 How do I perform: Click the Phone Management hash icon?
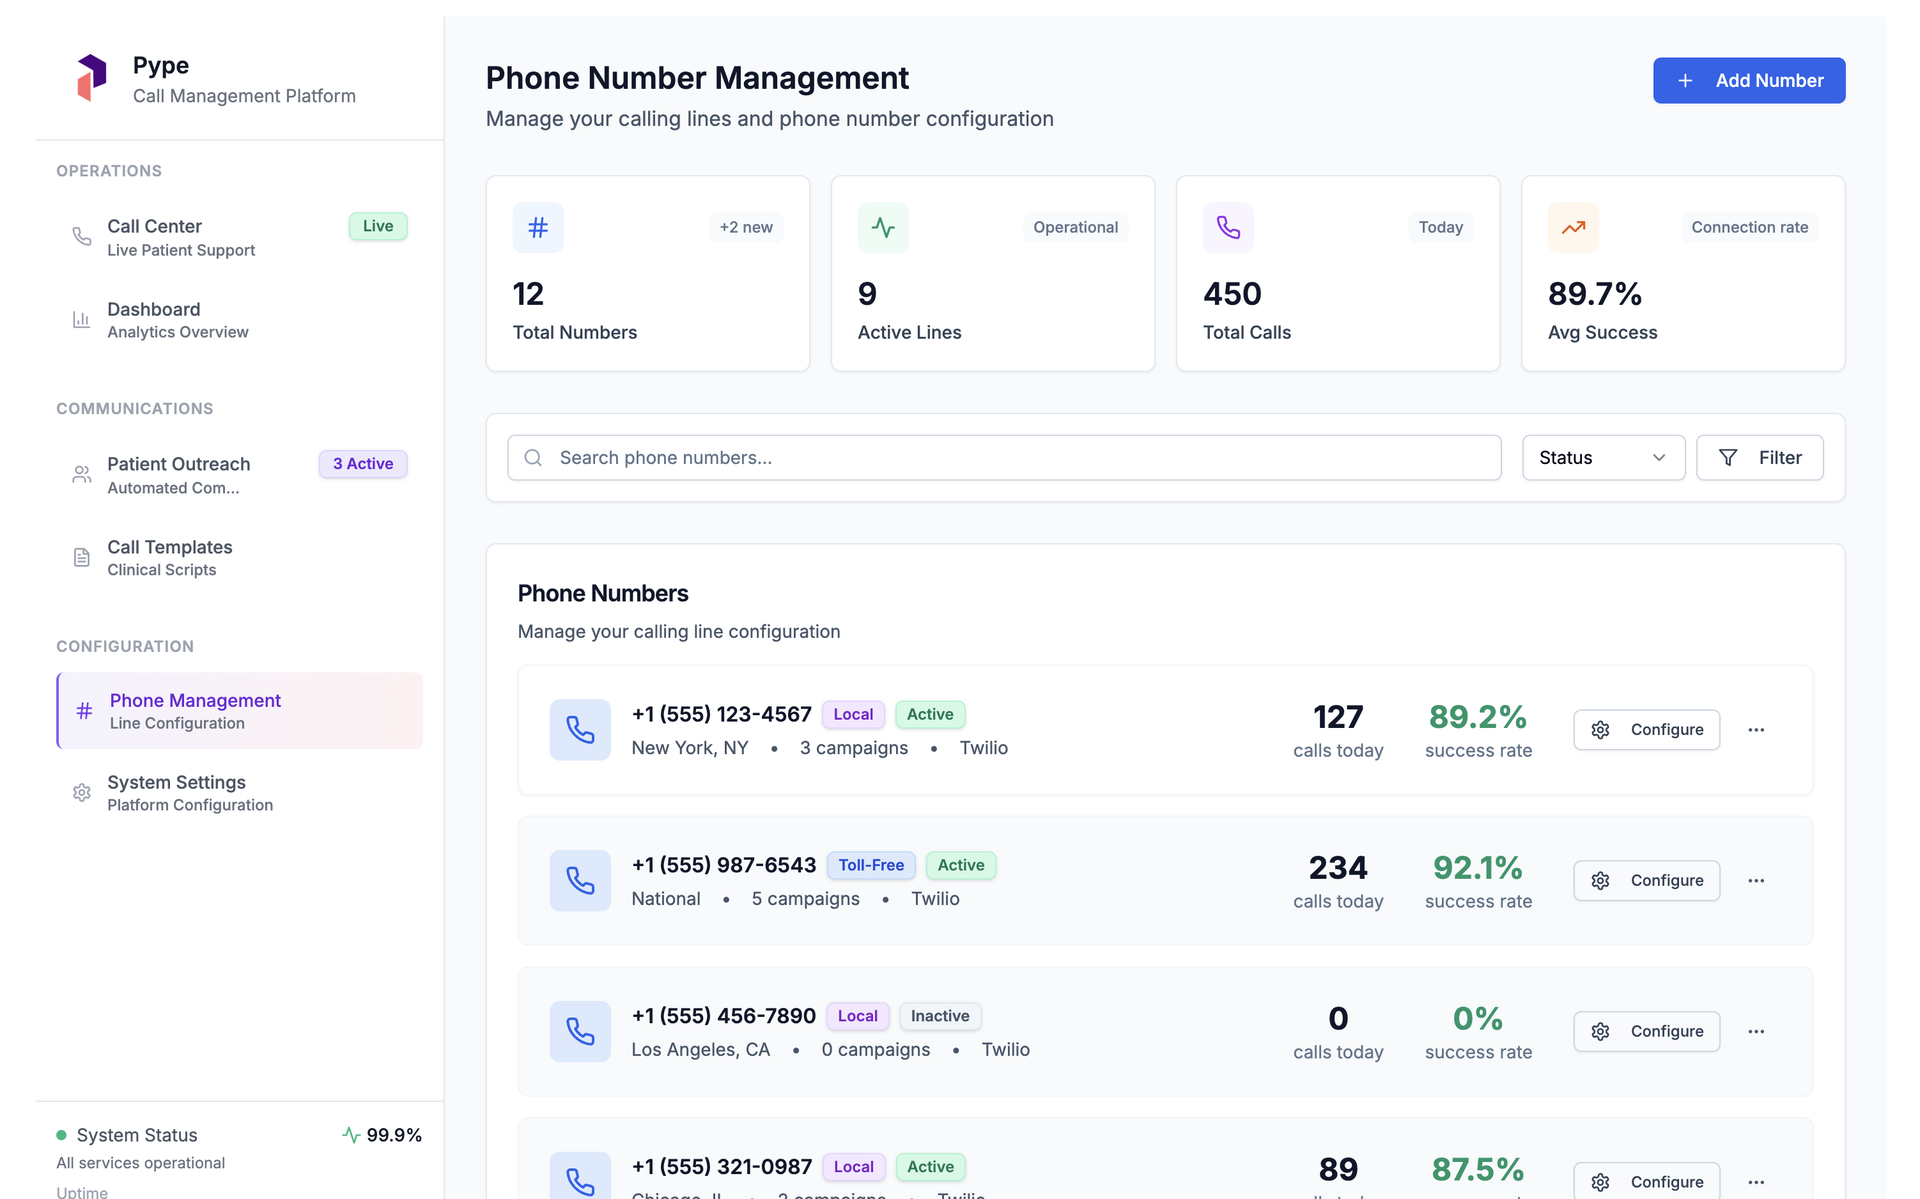tap(84, 711)
